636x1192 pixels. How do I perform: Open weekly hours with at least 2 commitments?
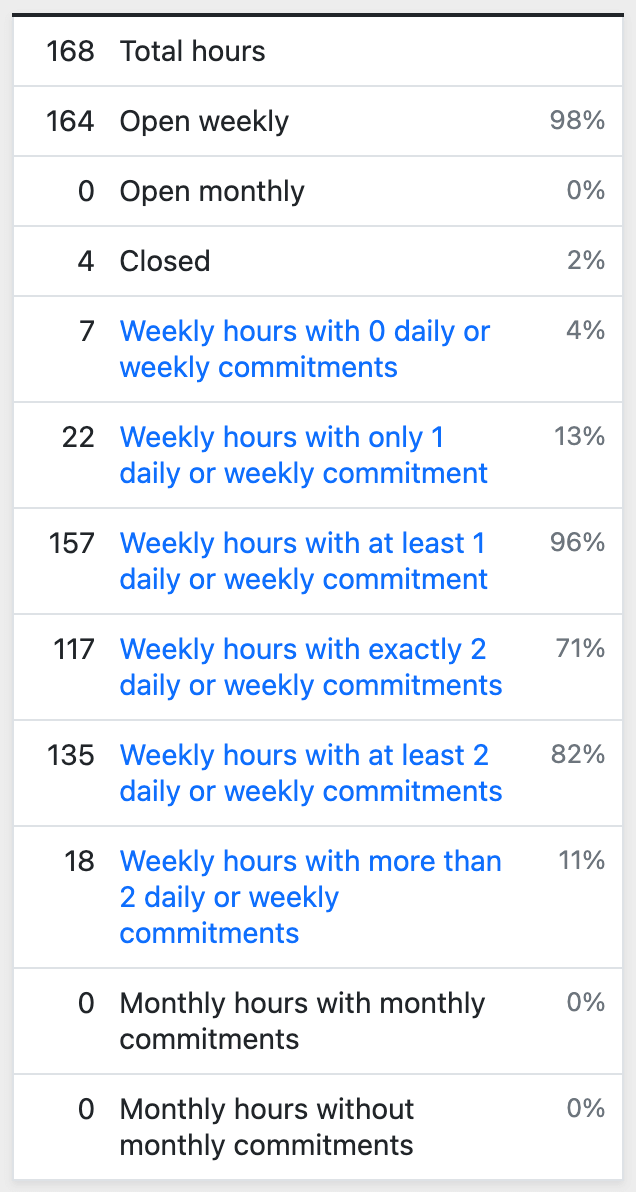[310, 773]
